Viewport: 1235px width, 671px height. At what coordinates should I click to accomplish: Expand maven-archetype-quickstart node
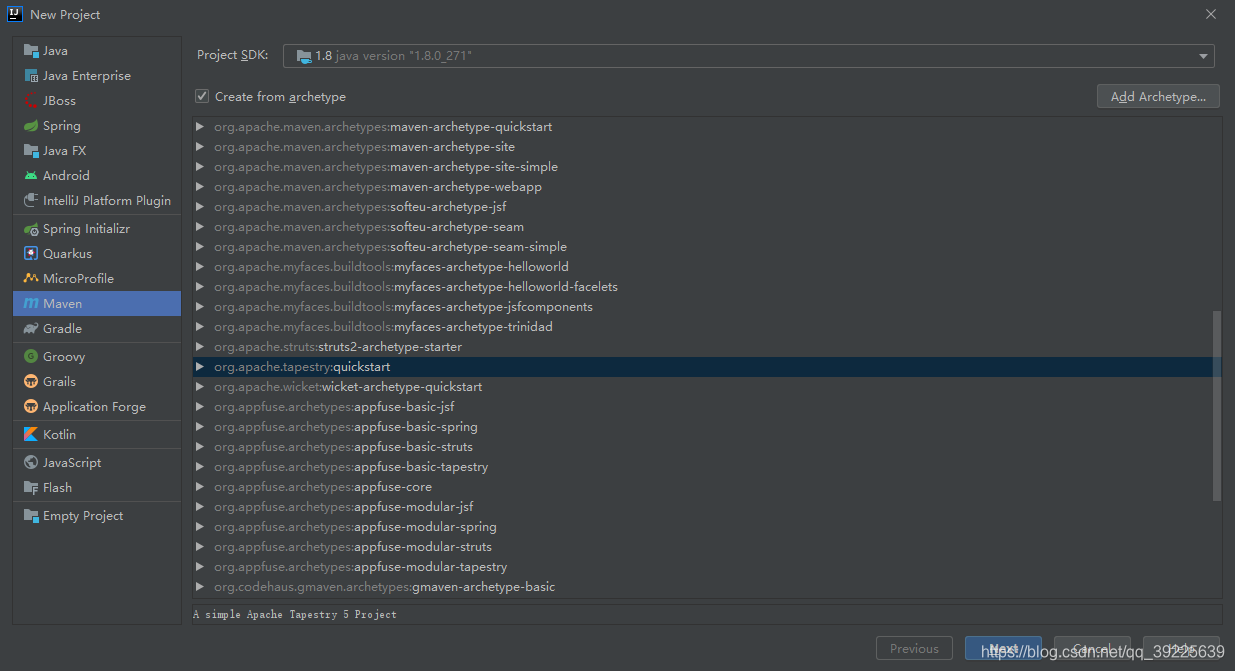point(200,127)
